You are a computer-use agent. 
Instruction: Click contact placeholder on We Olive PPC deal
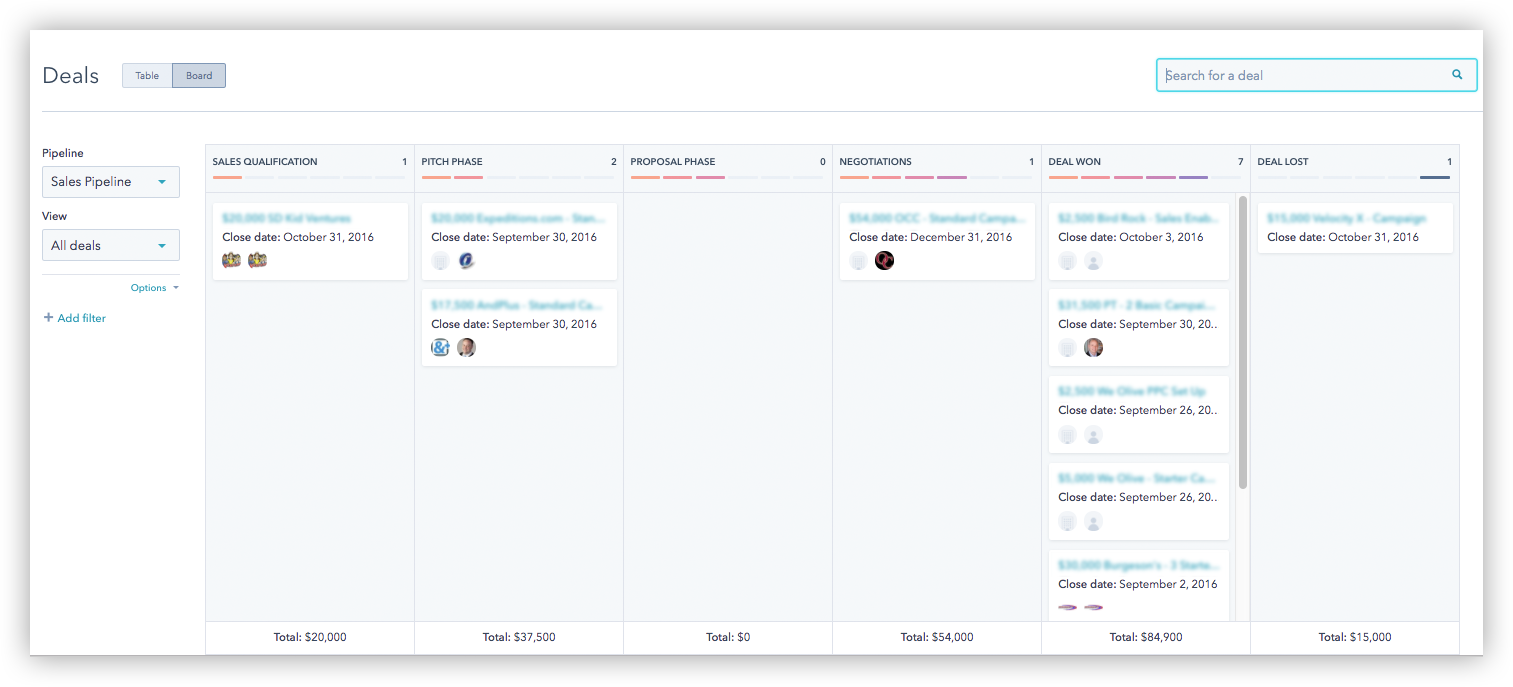pos(1093,435)
